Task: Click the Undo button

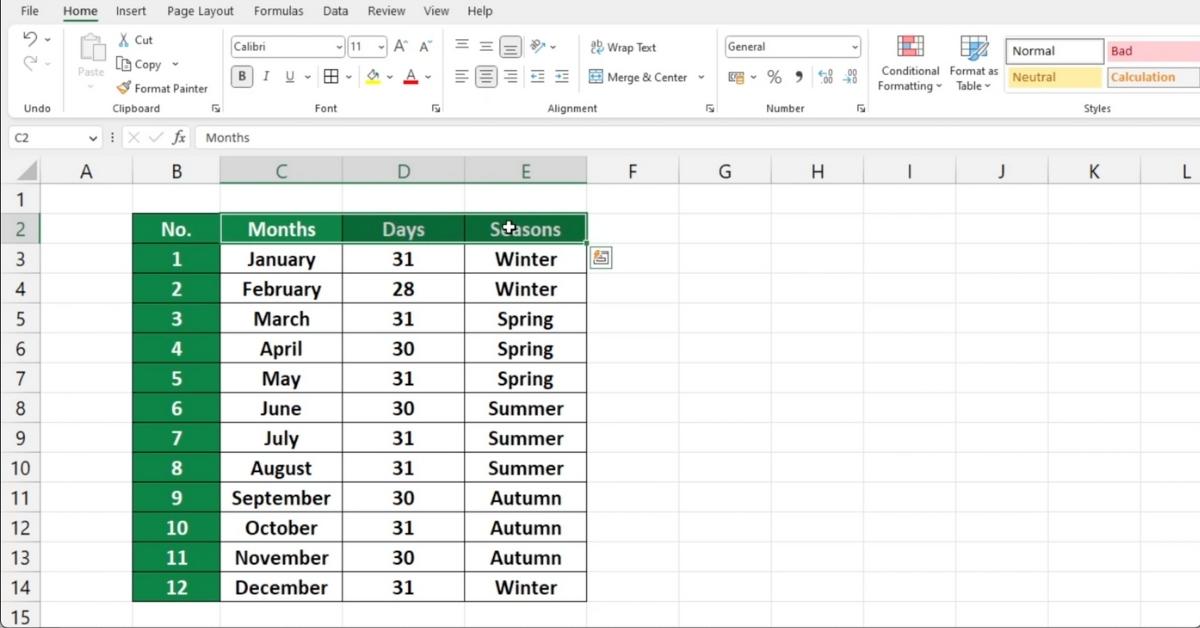Action: tap(30, 38)
